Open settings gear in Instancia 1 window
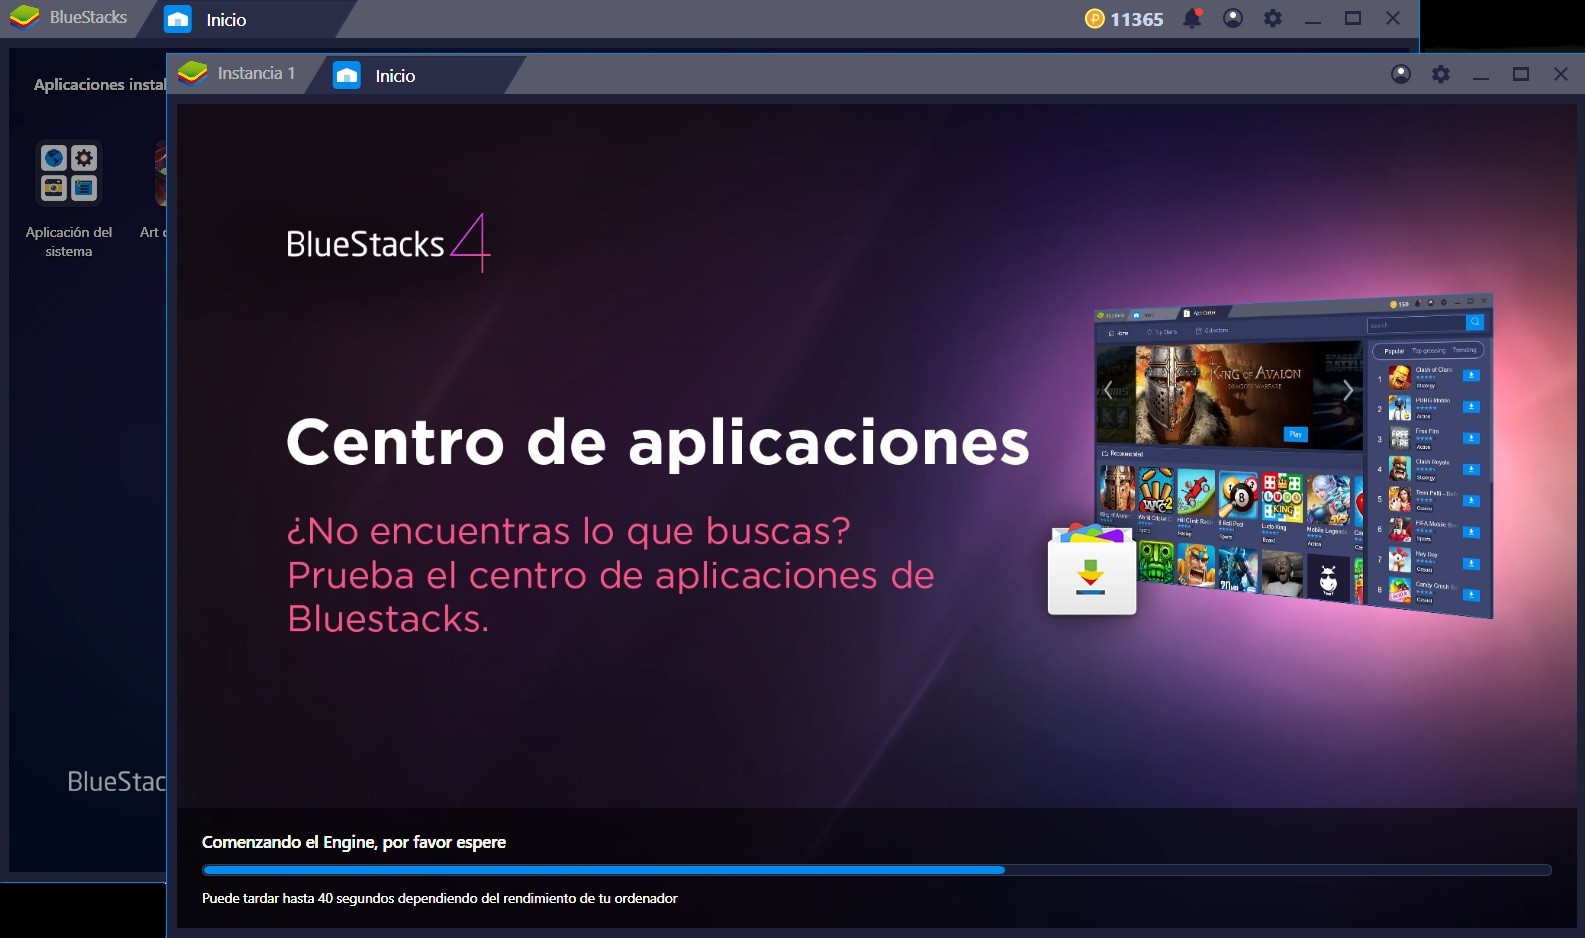1585x938 pixels. (x=1441, y=74)
